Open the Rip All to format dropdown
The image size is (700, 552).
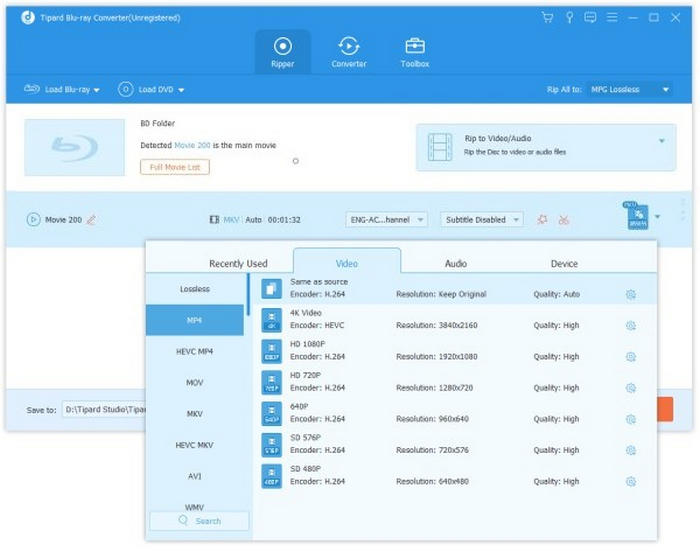point(628,89)
